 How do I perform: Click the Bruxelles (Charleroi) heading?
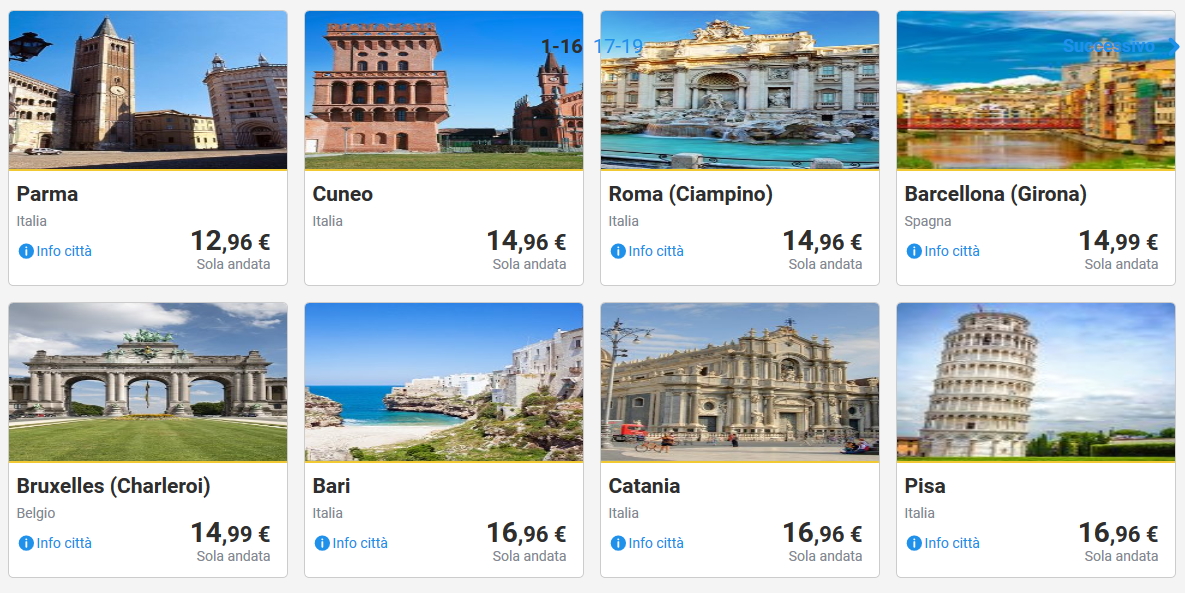click(114, 486)
